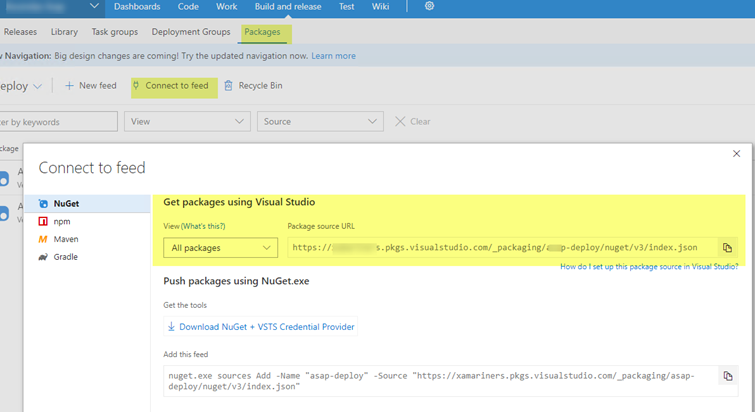The image size is (755, 412).
Task: Switch to the Deployment Groups tab
Action: 191,32
